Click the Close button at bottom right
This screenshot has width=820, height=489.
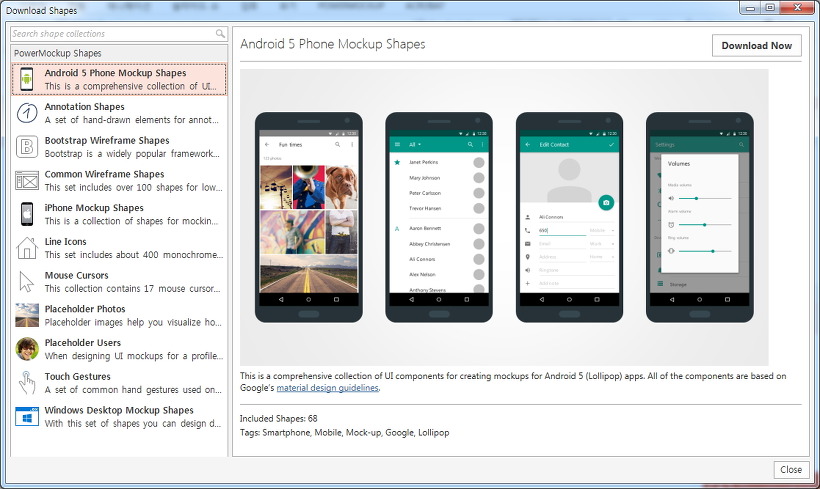(791, 470)
